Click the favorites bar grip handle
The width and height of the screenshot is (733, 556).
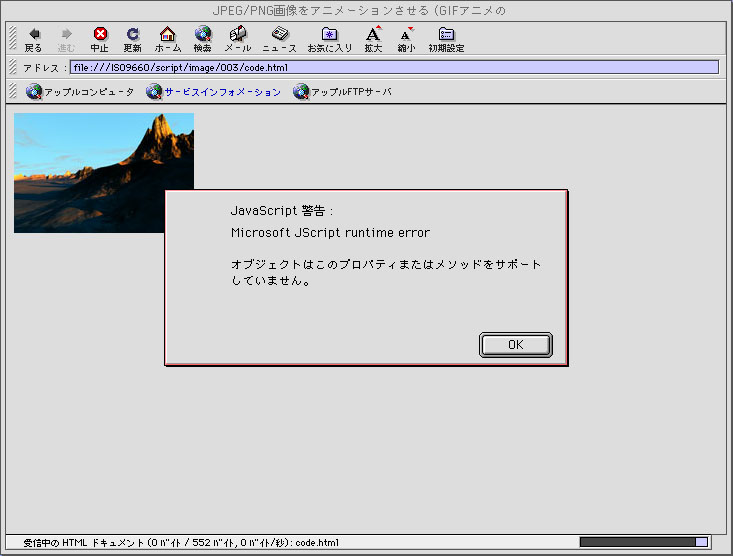(13, 91)
